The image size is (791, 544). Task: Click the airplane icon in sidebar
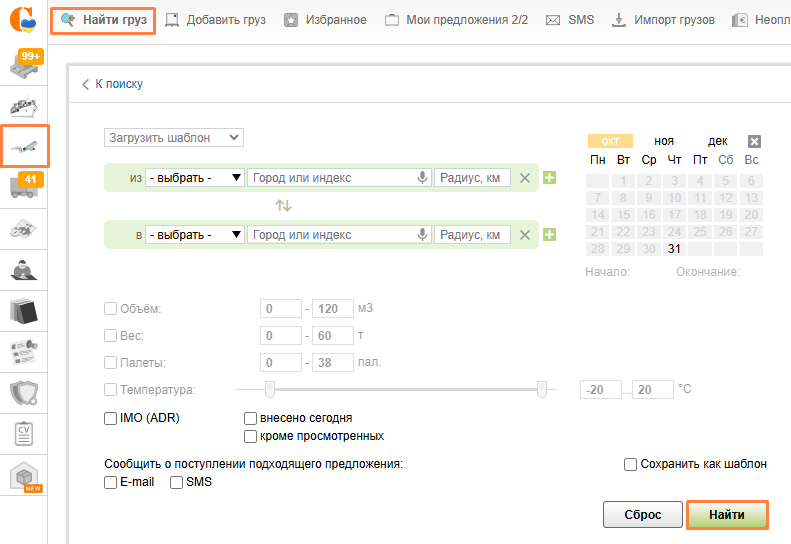point(24,146)
